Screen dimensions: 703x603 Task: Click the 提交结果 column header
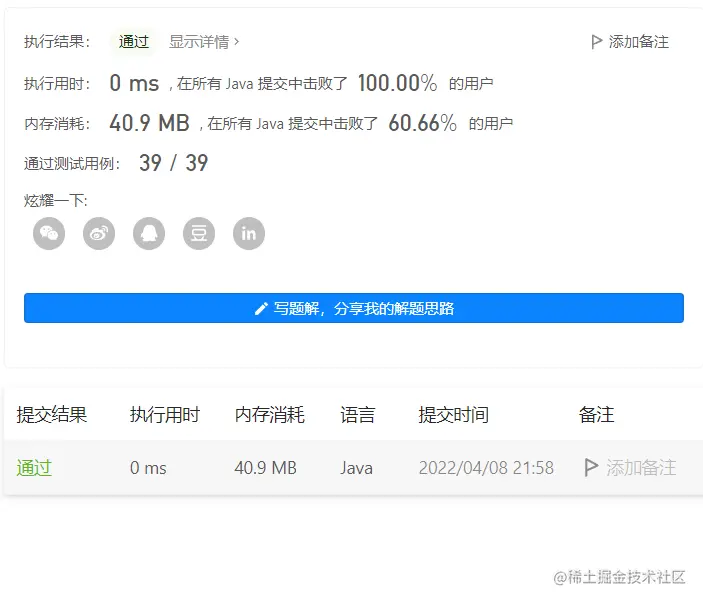pyautogui.click(x=52, y=414)
